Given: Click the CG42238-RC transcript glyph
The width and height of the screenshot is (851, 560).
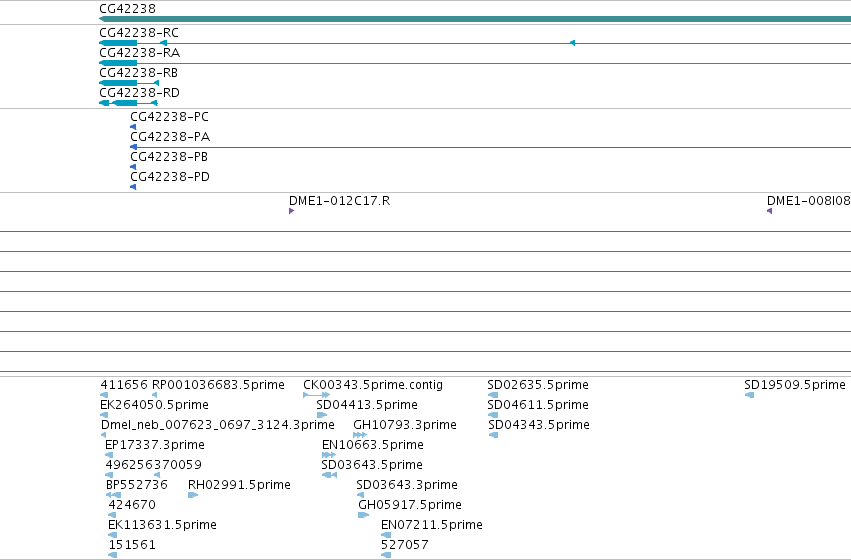Looking at the screenshot, I should [x=475, y=43].
